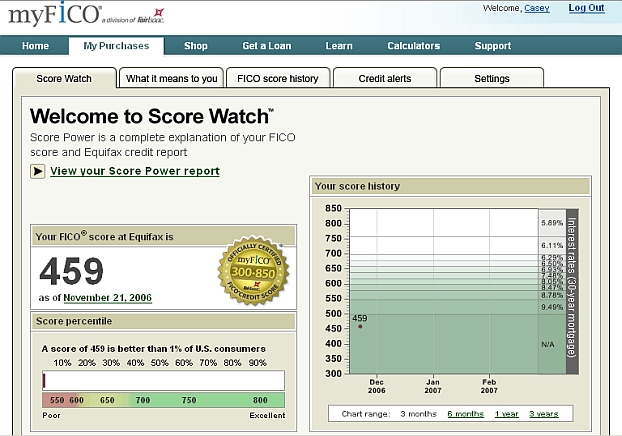Click the Score percentile panel header

point(163,321)
